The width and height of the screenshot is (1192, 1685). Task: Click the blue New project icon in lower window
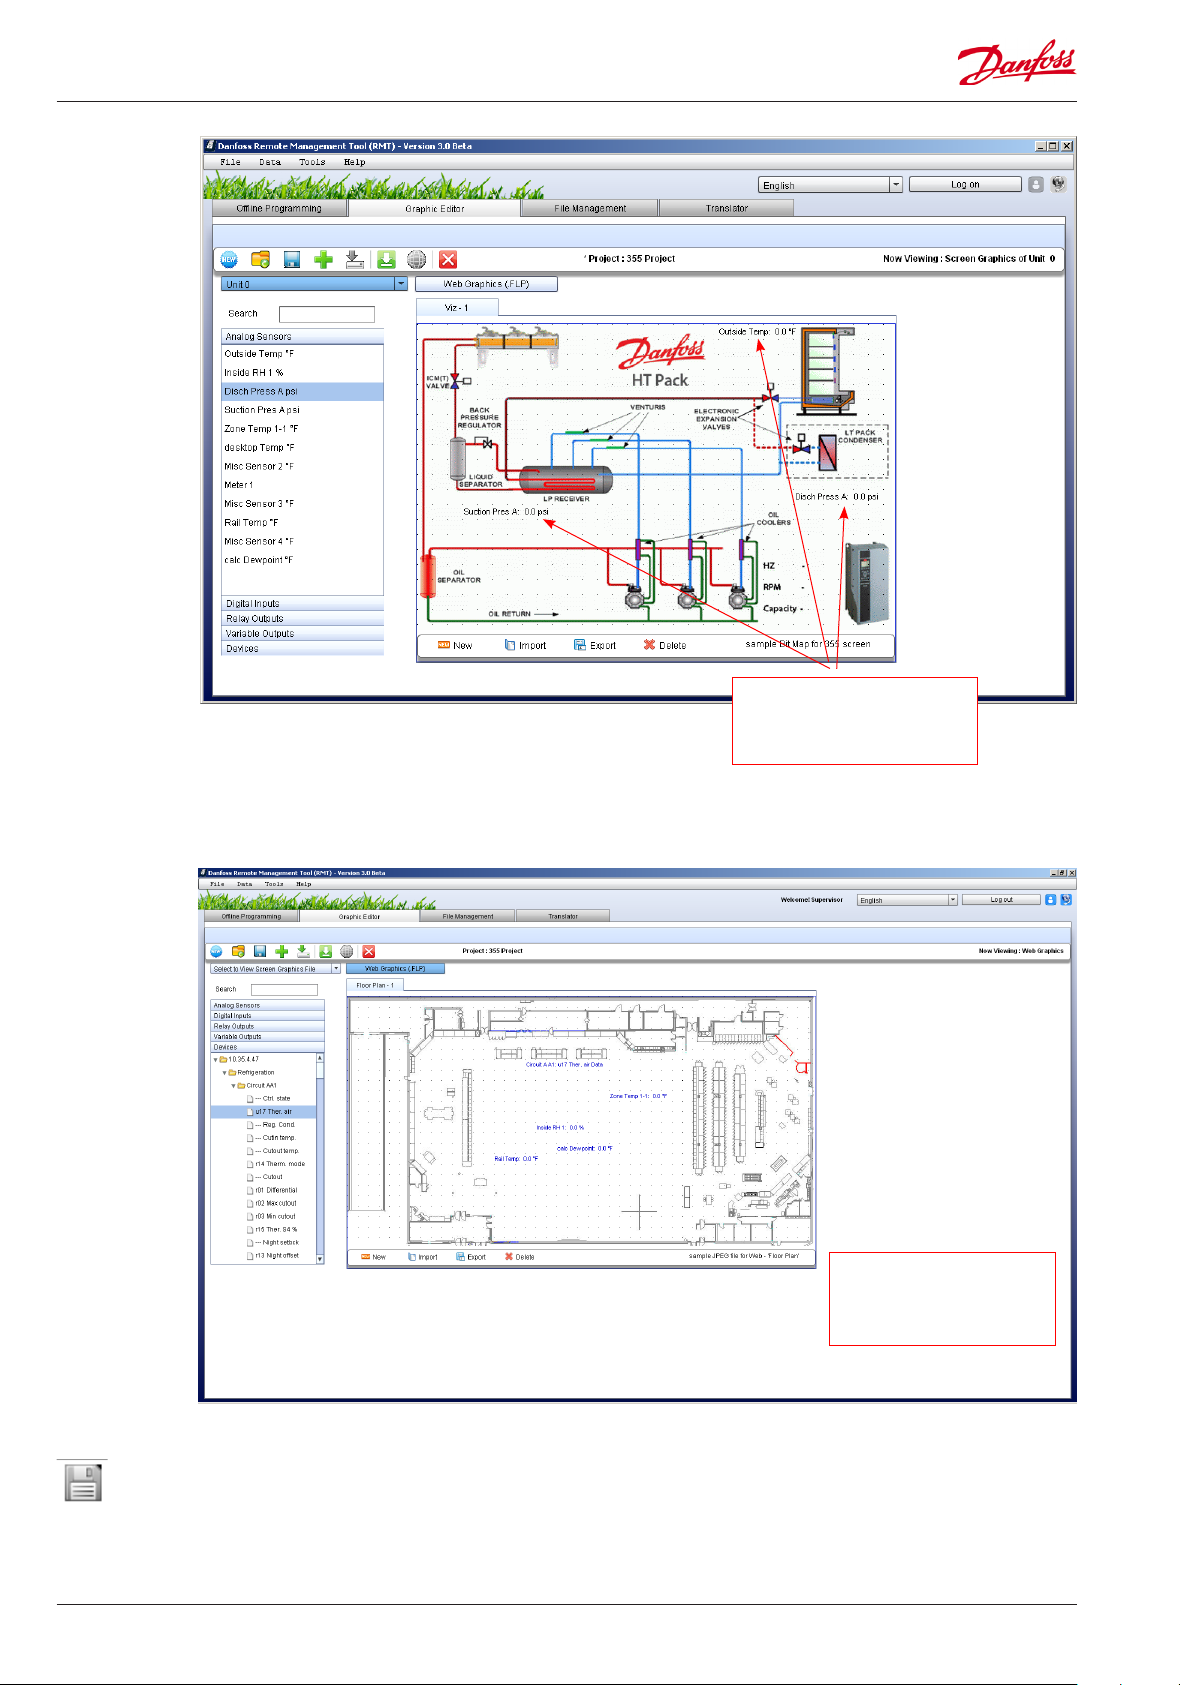coord(215,951)
